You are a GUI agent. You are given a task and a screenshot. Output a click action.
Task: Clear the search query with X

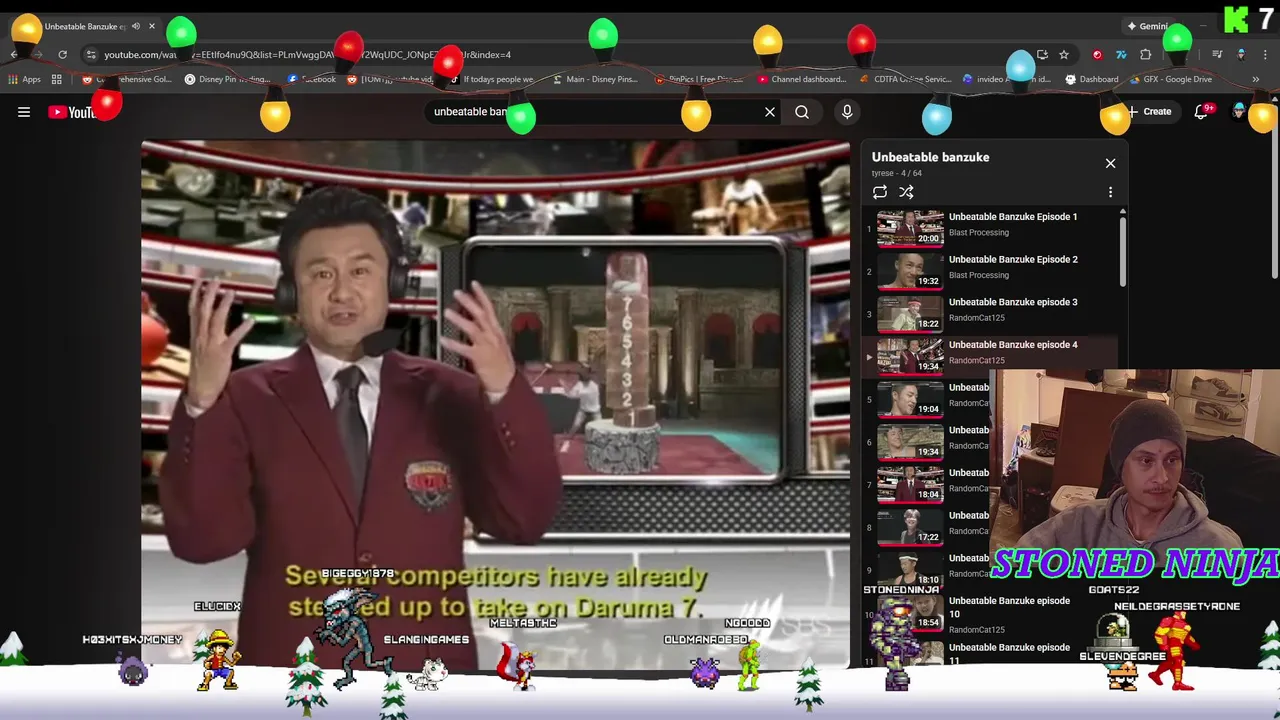point(770,112)
